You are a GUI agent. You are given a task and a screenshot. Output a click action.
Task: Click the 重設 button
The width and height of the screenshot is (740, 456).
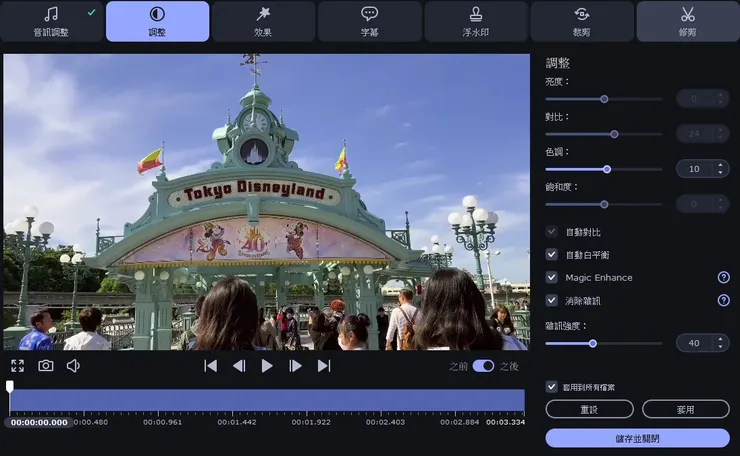(589, 409)
